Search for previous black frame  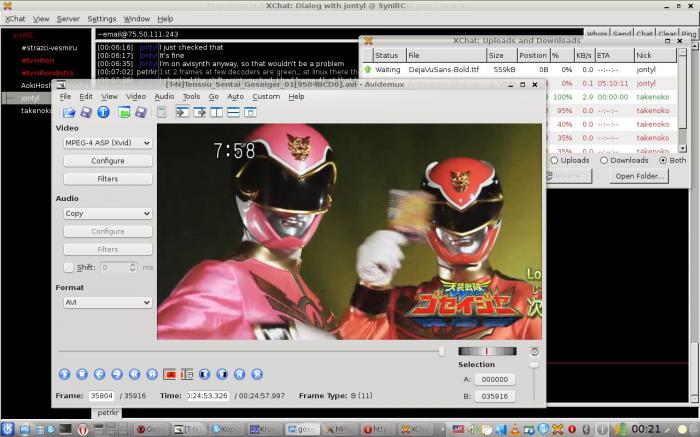(204, 374)
